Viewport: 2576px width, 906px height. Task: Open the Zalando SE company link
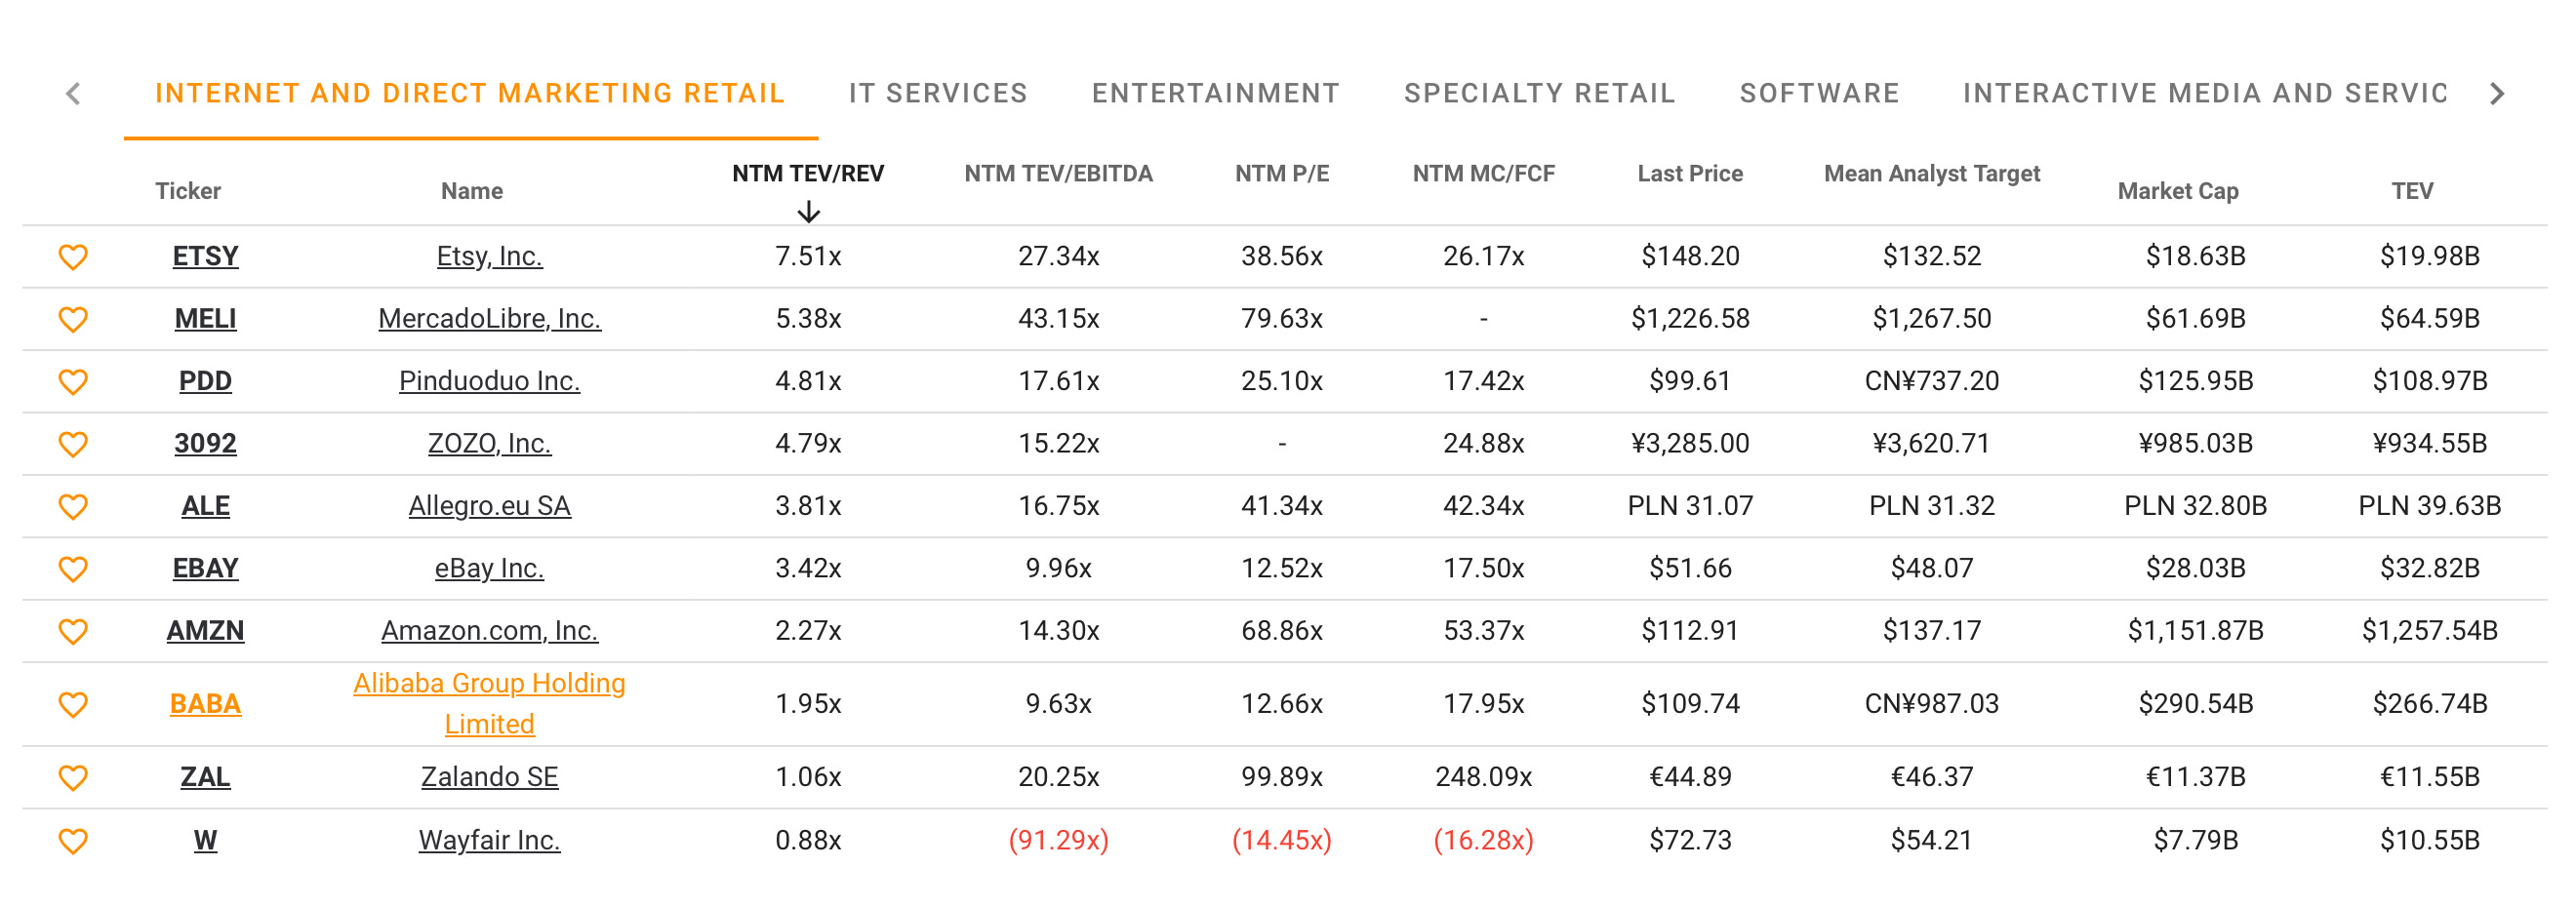pyautogui.click(x=489, y=776)
